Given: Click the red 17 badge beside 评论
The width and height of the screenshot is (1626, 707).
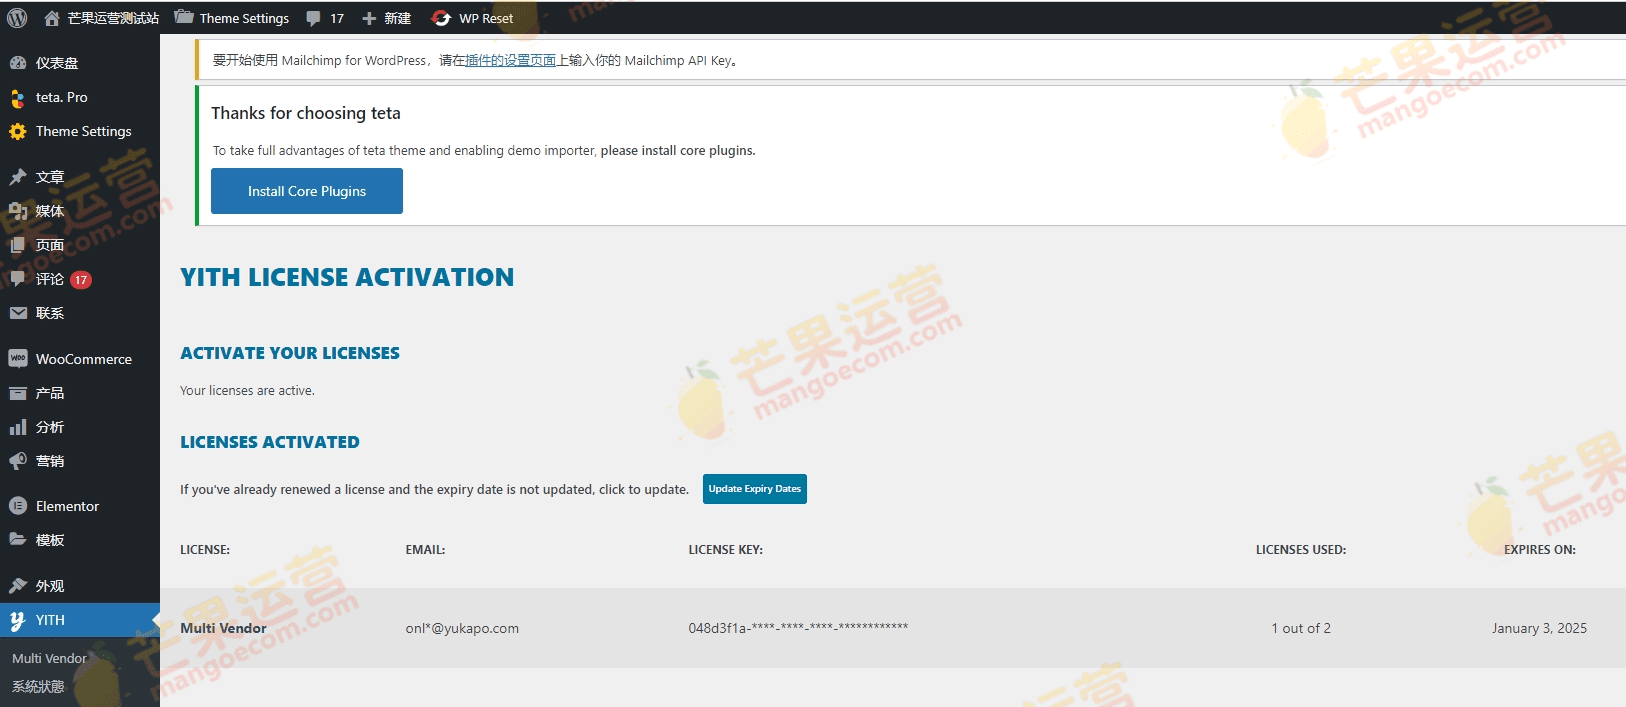Looking at the screenshot, I should click(x=81, y=280).
